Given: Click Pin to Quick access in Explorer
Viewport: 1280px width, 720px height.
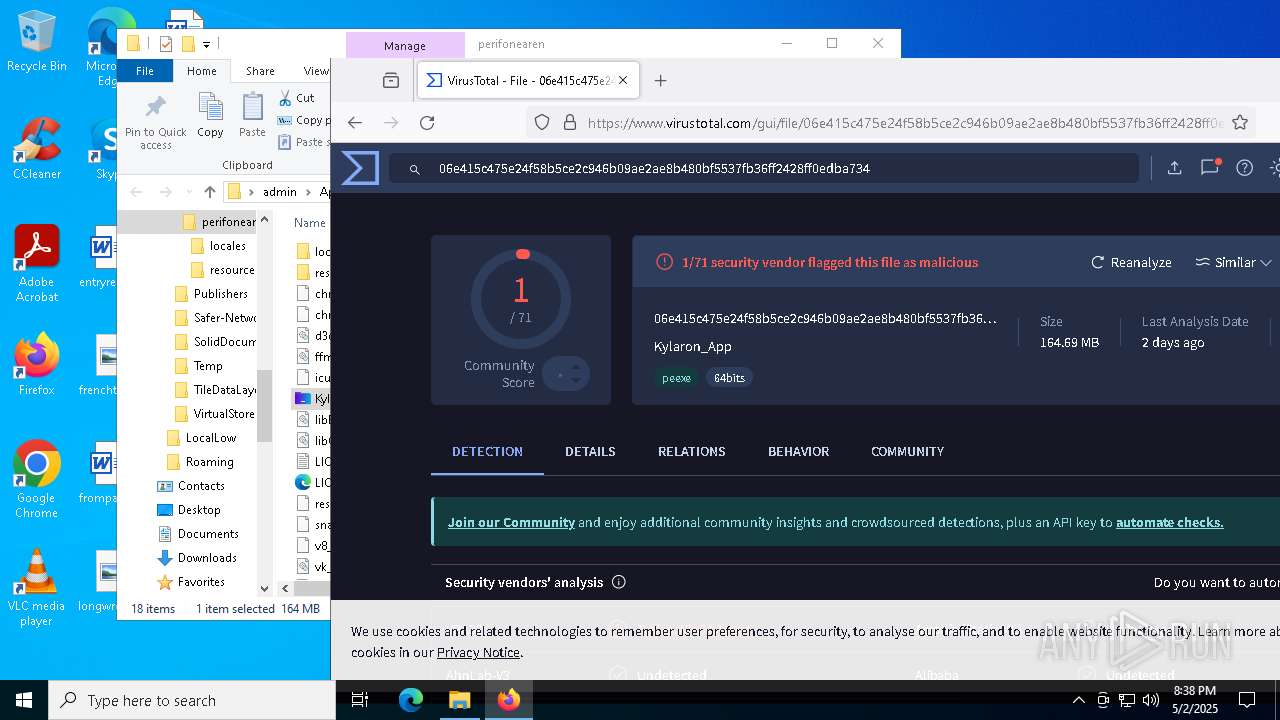Looking at the screenshot, I should coord(156,122).
